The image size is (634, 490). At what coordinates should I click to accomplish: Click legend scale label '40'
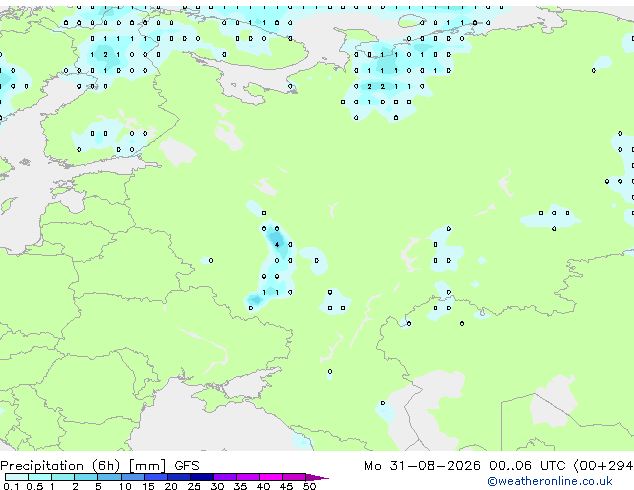[x=263, y=486]
